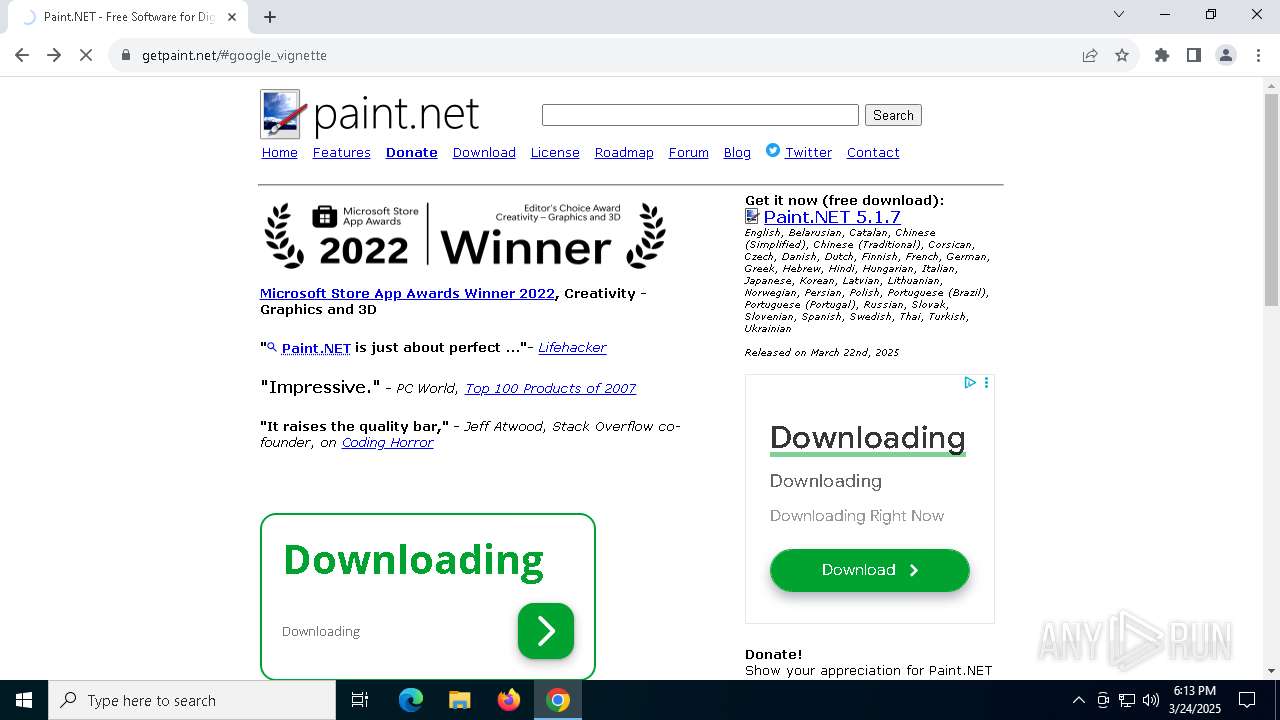1280x720 pixels.
Task: Click the Twitter bird icon
Action: click(773, 150)
